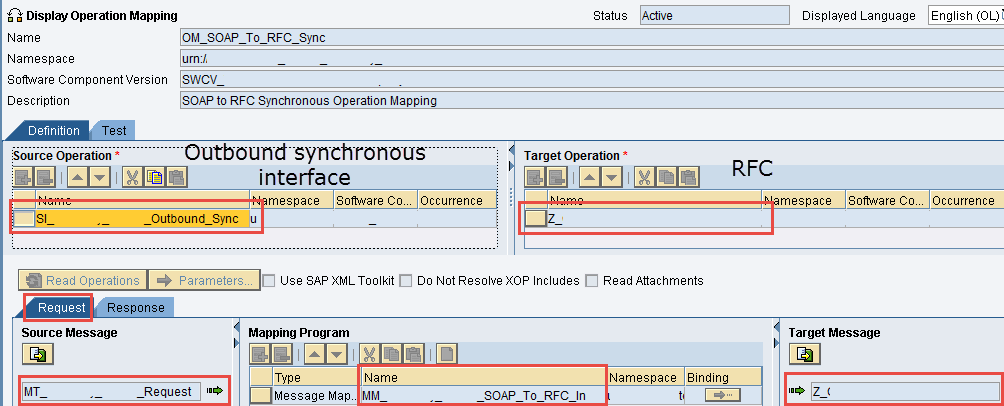Enable Use SAP XML Toolkit checkbox
Image resolution: width=1004 pixels, height=406 pixels.
point(270,280)
